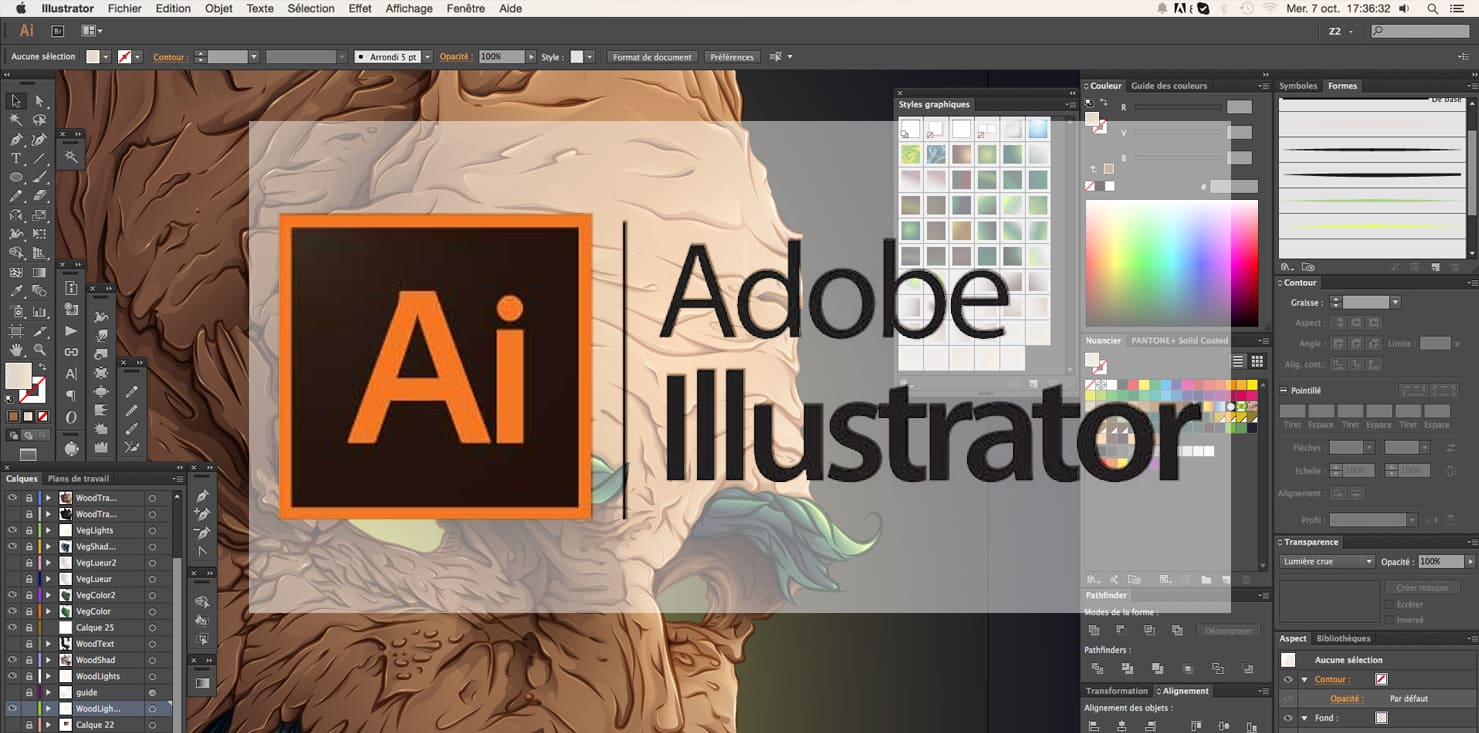Toggle visibility of Calque 25 layer
Image resolution: width=1479 pixels, height=733 pixels.
click(12, 628)
